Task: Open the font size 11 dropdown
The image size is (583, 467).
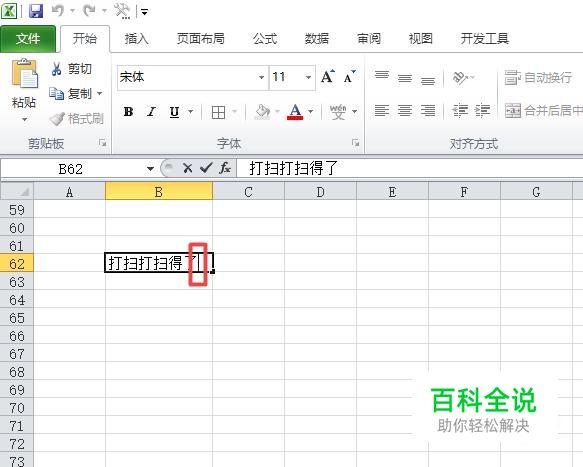Action: click(x=308, y=77)
